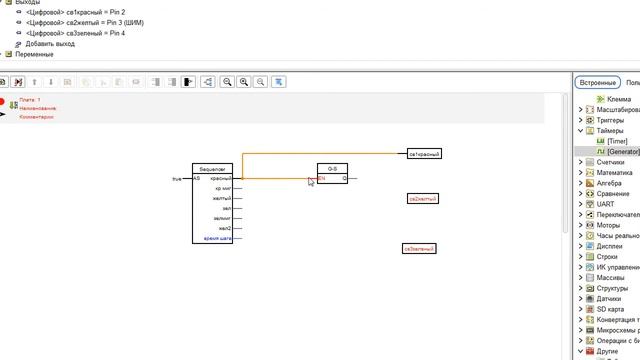Click the board icon in the Плата 1 header
This screenshot has height=360, width=640.
tap(14, 105)
